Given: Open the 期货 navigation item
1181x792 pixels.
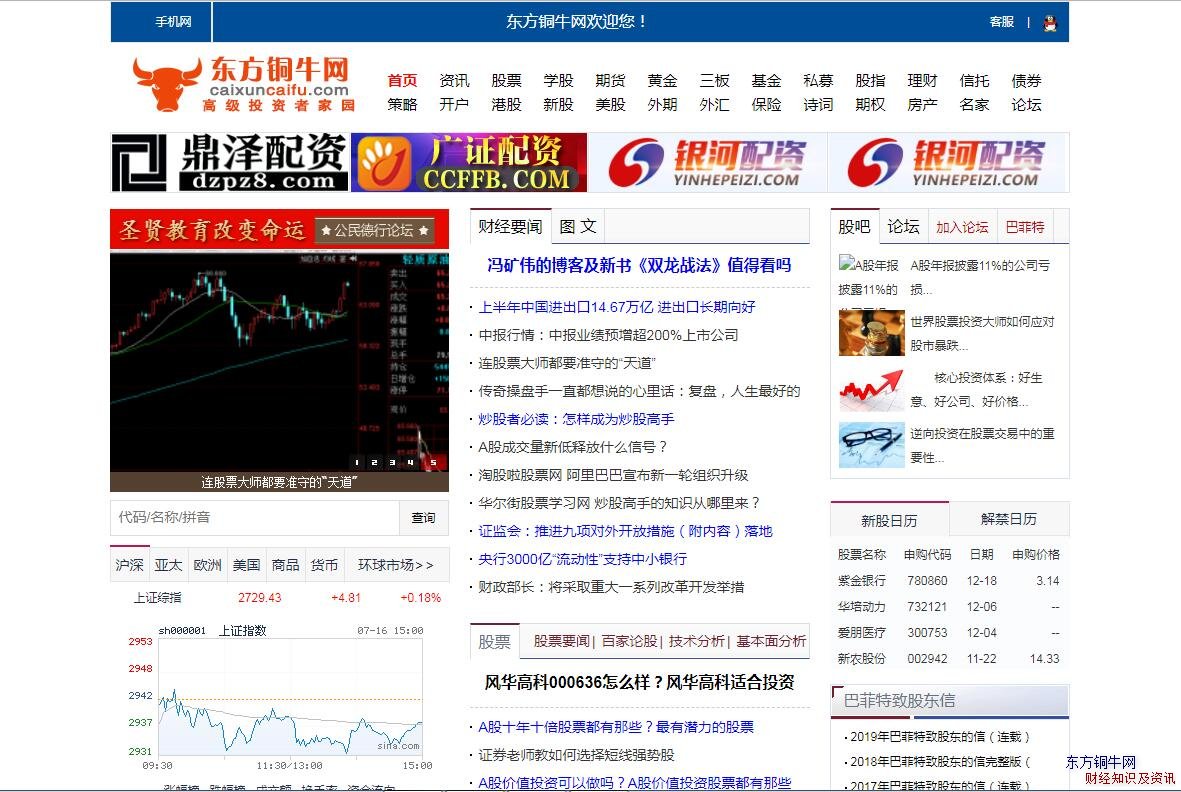Looking at the screenshot, I should [610, 81].
